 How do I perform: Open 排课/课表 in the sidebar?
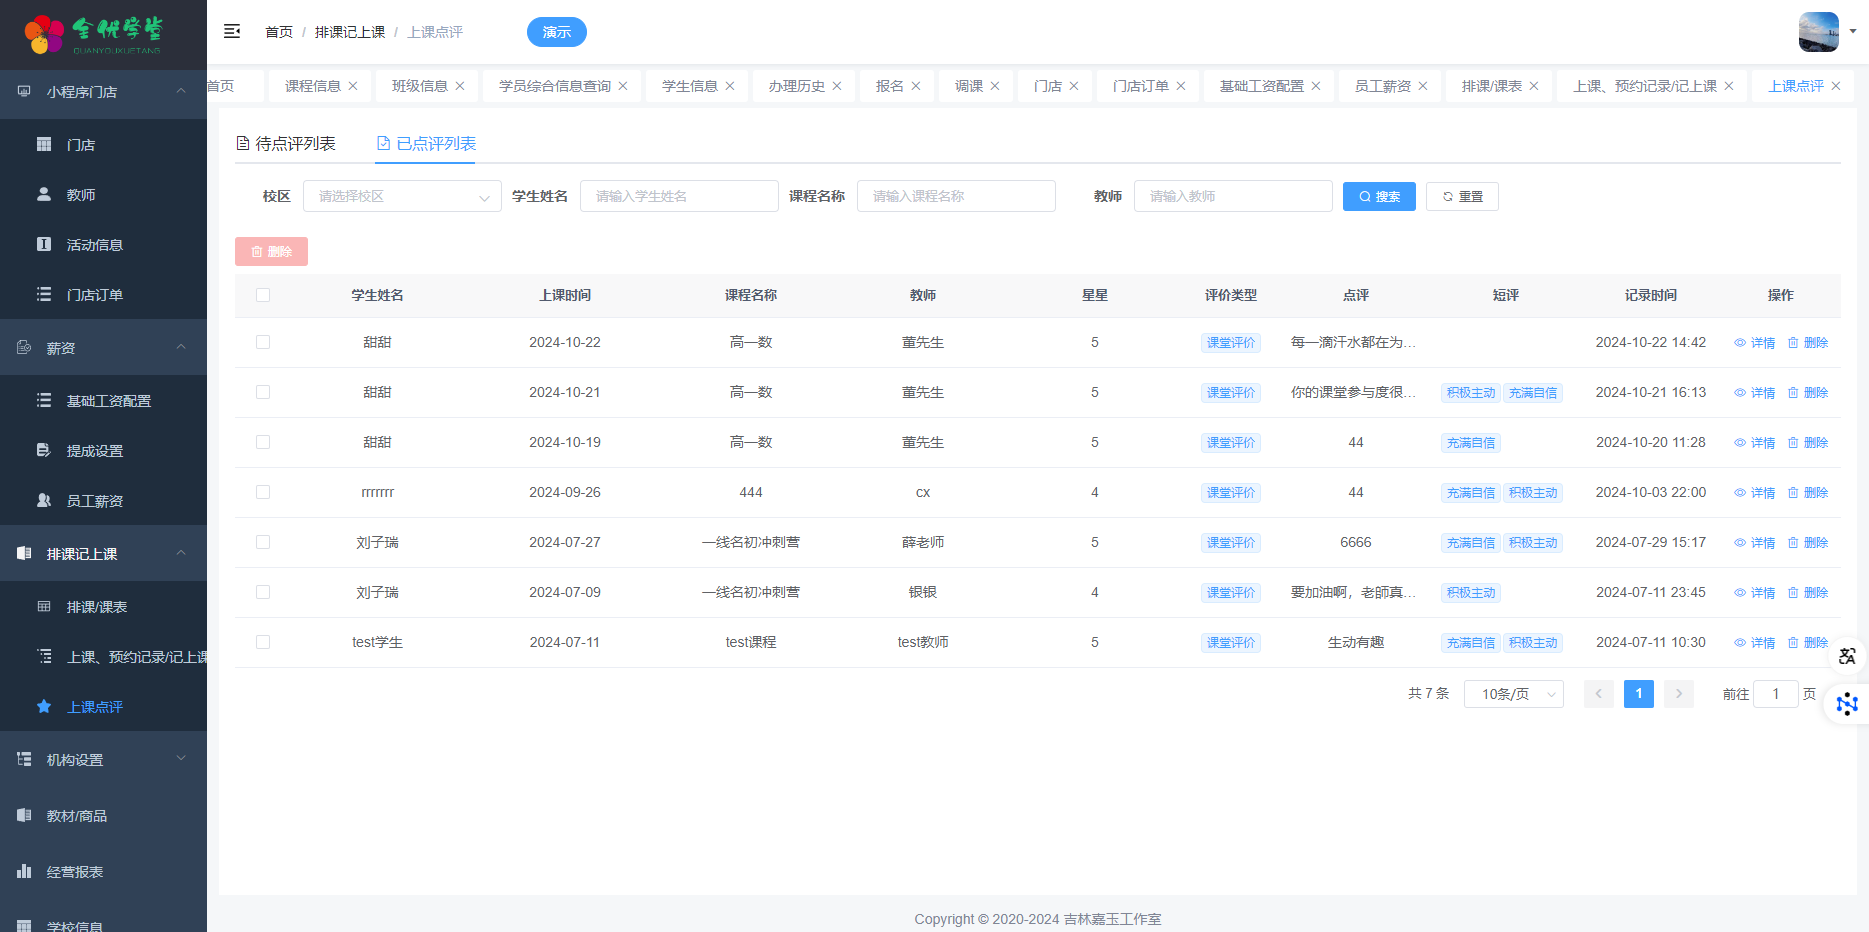pyautogui.click(x=96, y=607)
